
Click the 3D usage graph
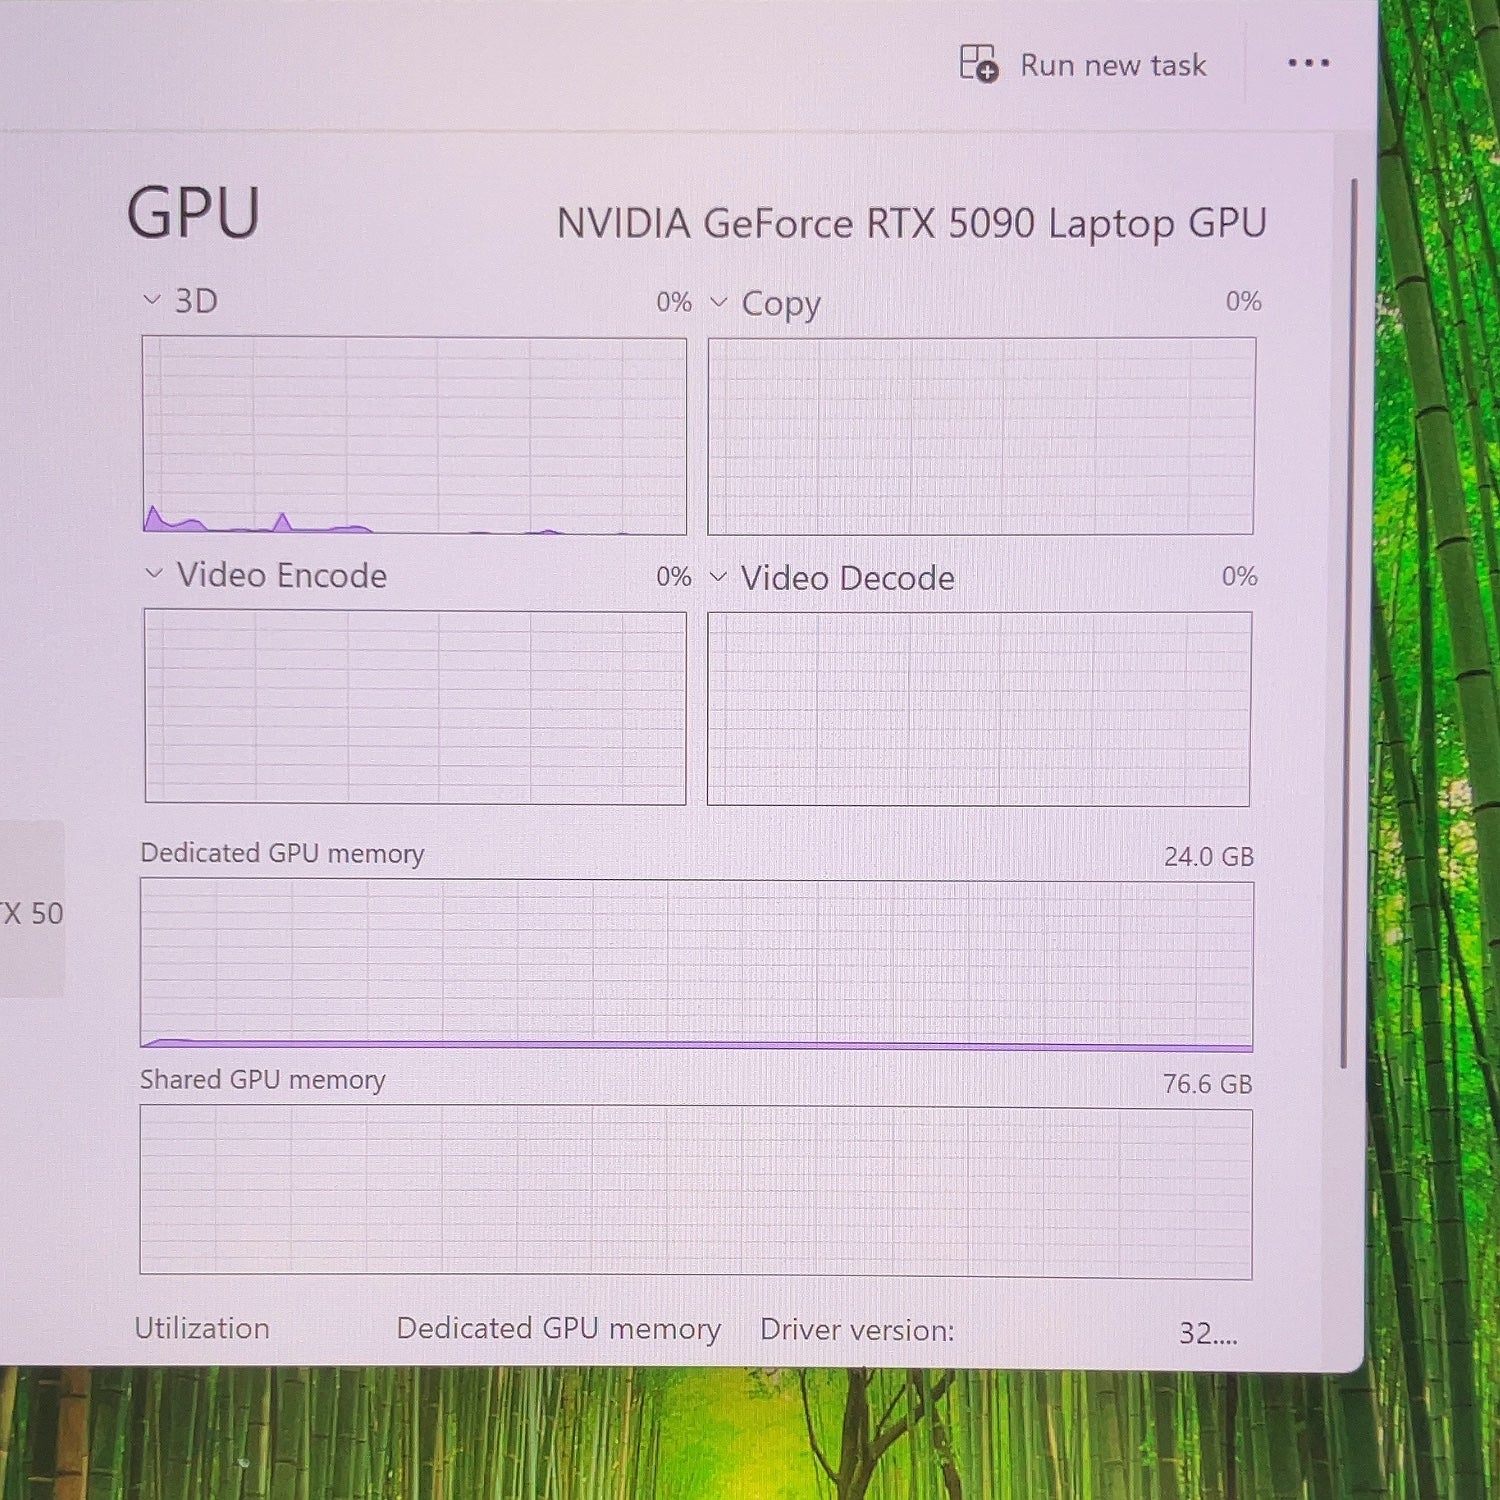click(414, 435)
